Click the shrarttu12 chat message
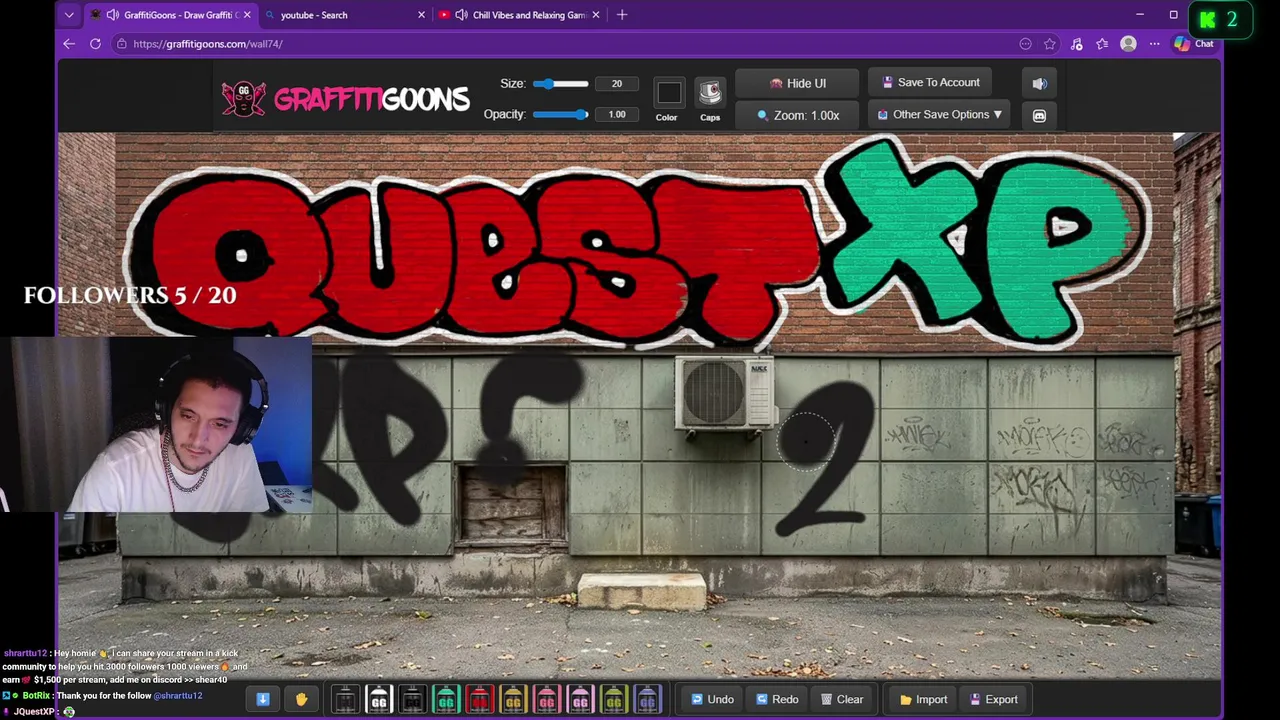 point(125,666)
